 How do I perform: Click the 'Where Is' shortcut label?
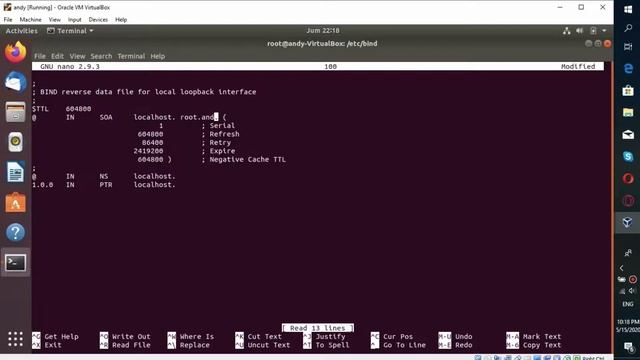[197, 337]
